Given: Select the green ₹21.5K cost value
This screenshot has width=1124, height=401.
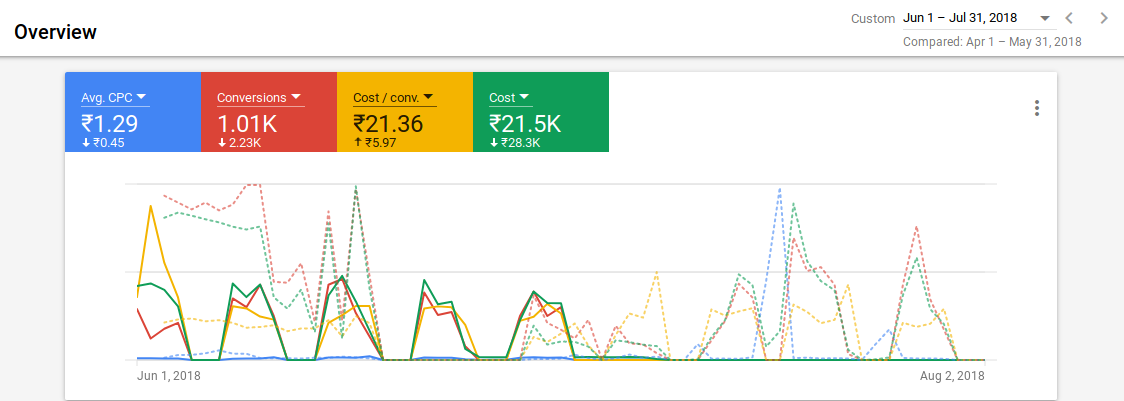Looking at the screenshot, I should click(x=525, y=123).
